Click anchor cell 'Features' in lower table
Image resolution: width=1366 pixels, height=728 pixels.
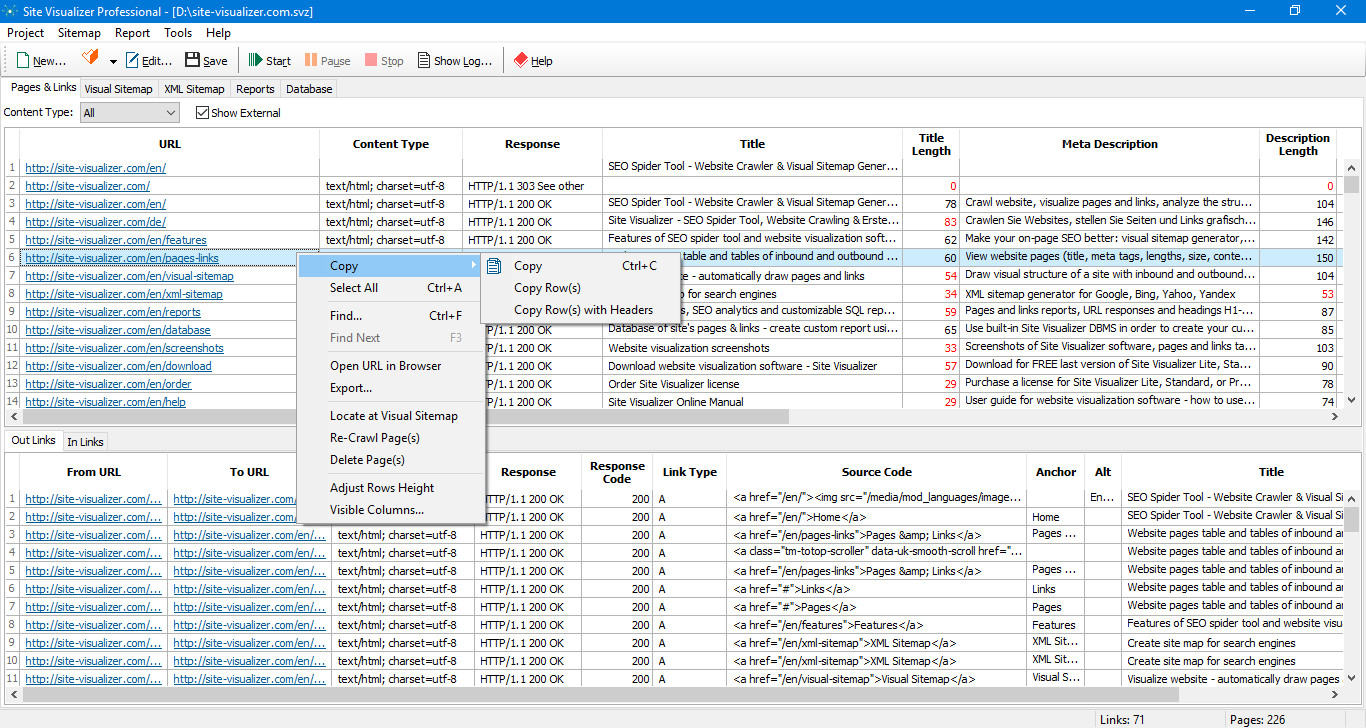click(1056, 624)
